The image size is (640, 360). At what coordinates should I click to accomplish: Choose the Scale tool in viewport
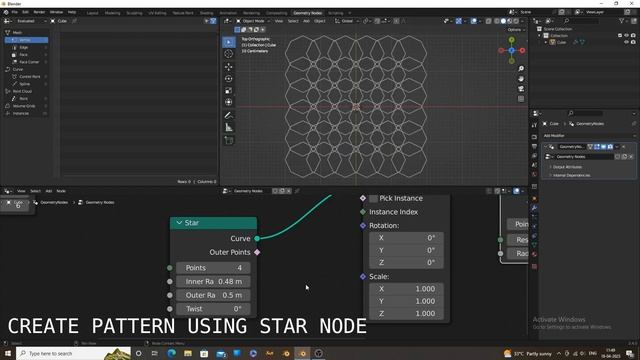point(229,91)
